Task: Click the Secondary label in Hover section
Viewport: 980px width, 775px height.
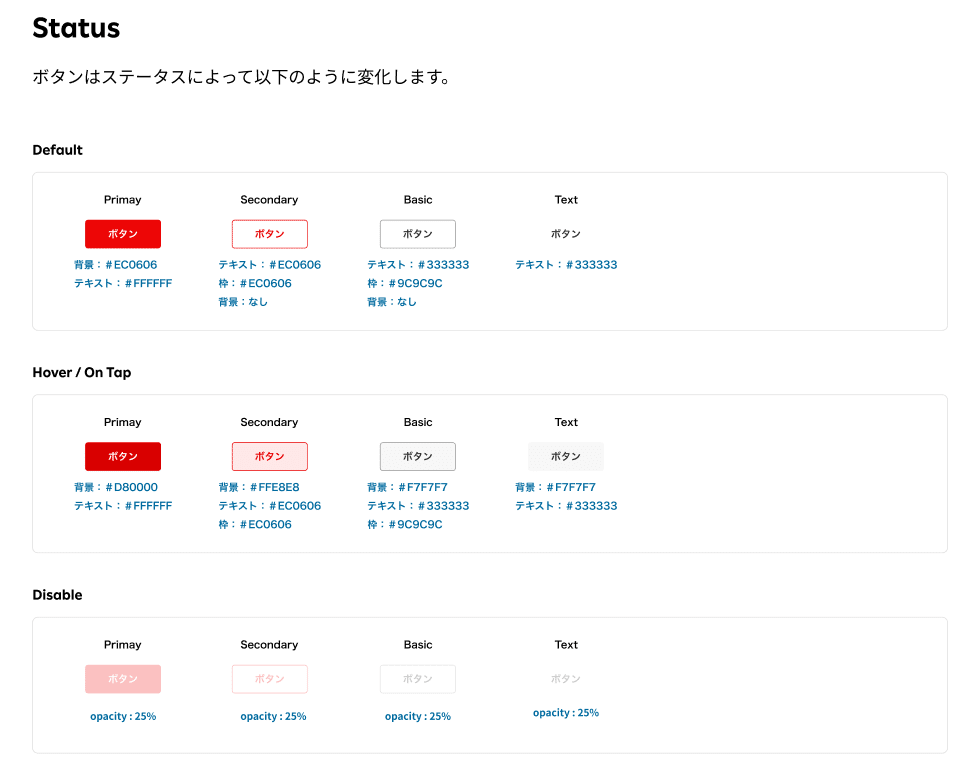Action: (x=269, y=422)
